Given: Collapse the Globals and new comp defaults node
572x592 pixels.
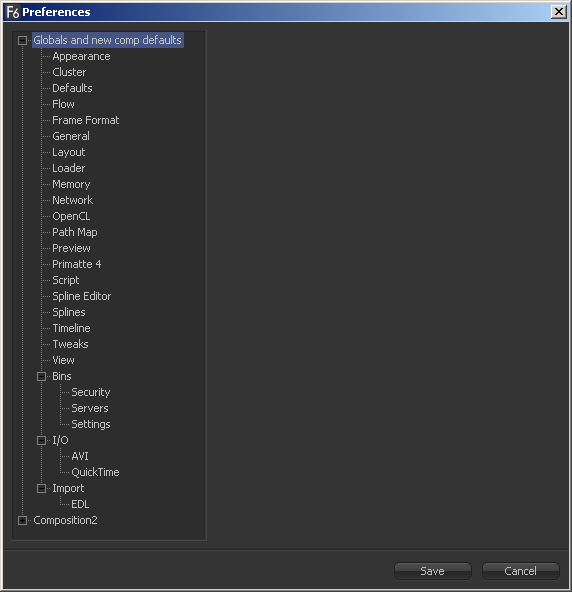Looking at the screenshot, I should tap(22, 40).
